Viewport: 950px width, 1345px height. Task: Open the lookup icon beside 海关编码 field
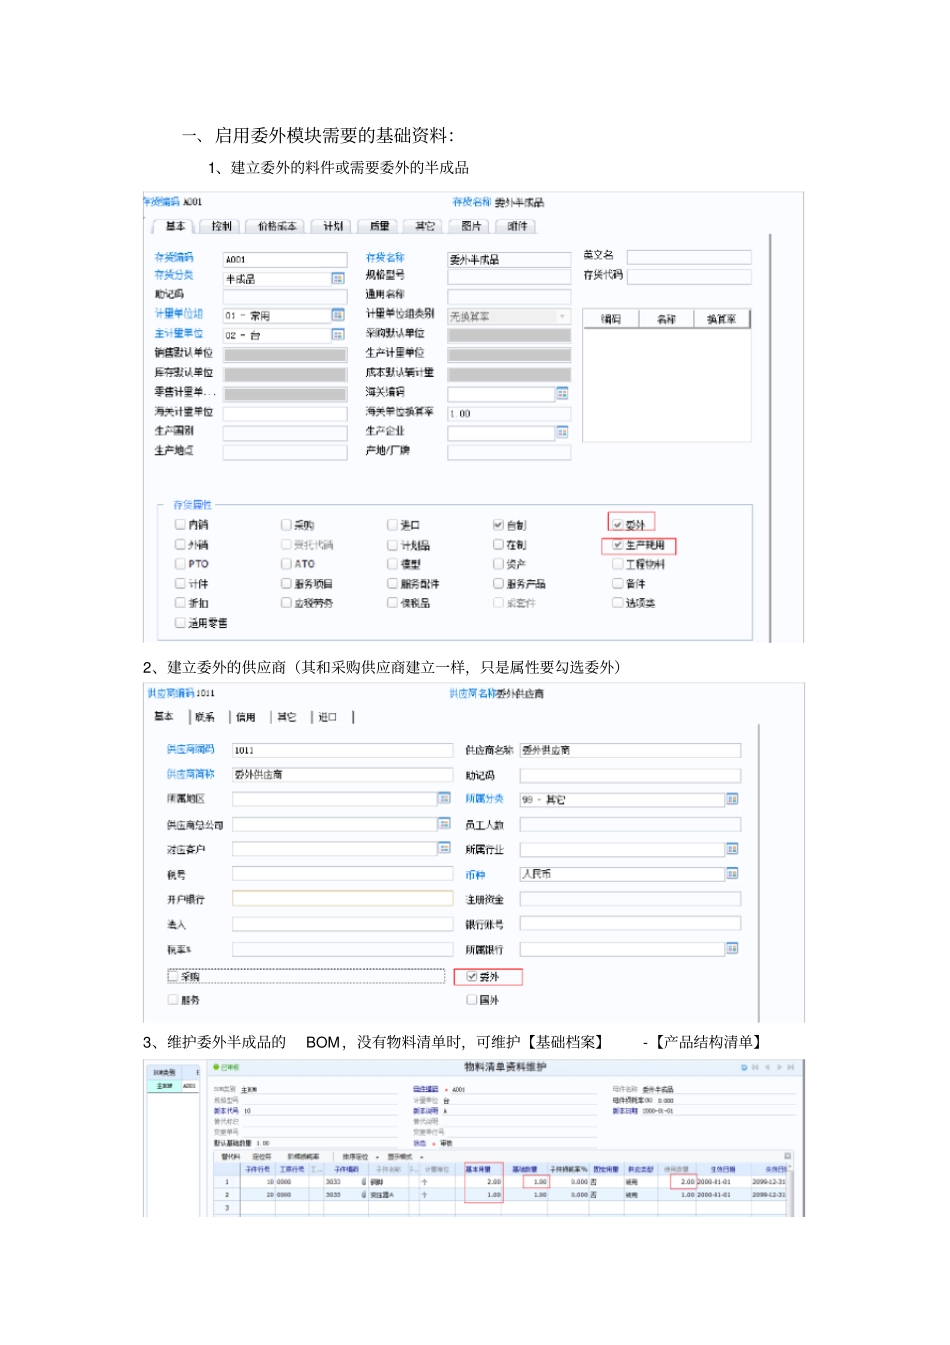(562, 393)
